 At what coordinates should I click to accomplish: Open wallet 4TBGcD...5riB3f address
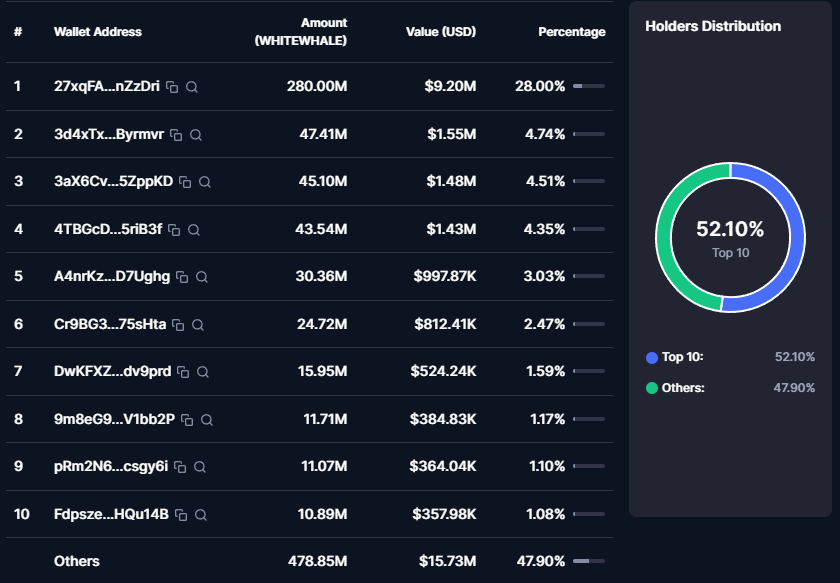pyautogui.click(x=108, y=229)
